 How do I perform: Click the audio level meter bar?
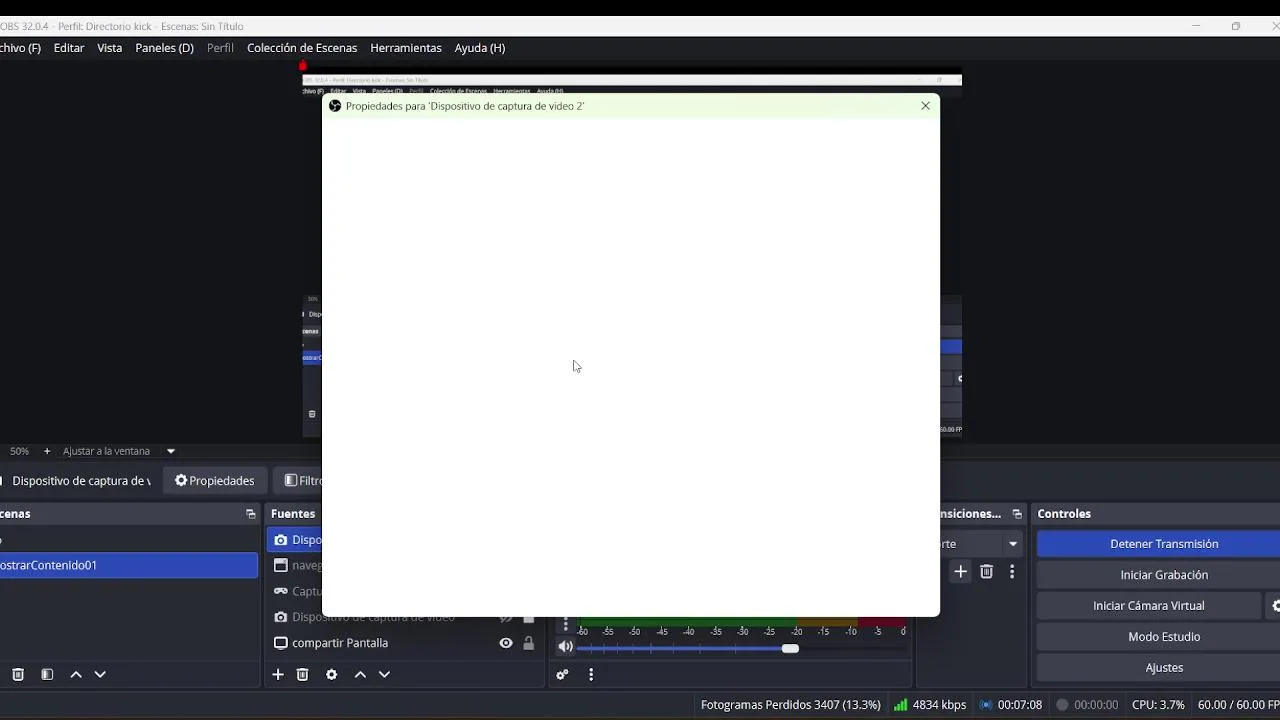742,621
